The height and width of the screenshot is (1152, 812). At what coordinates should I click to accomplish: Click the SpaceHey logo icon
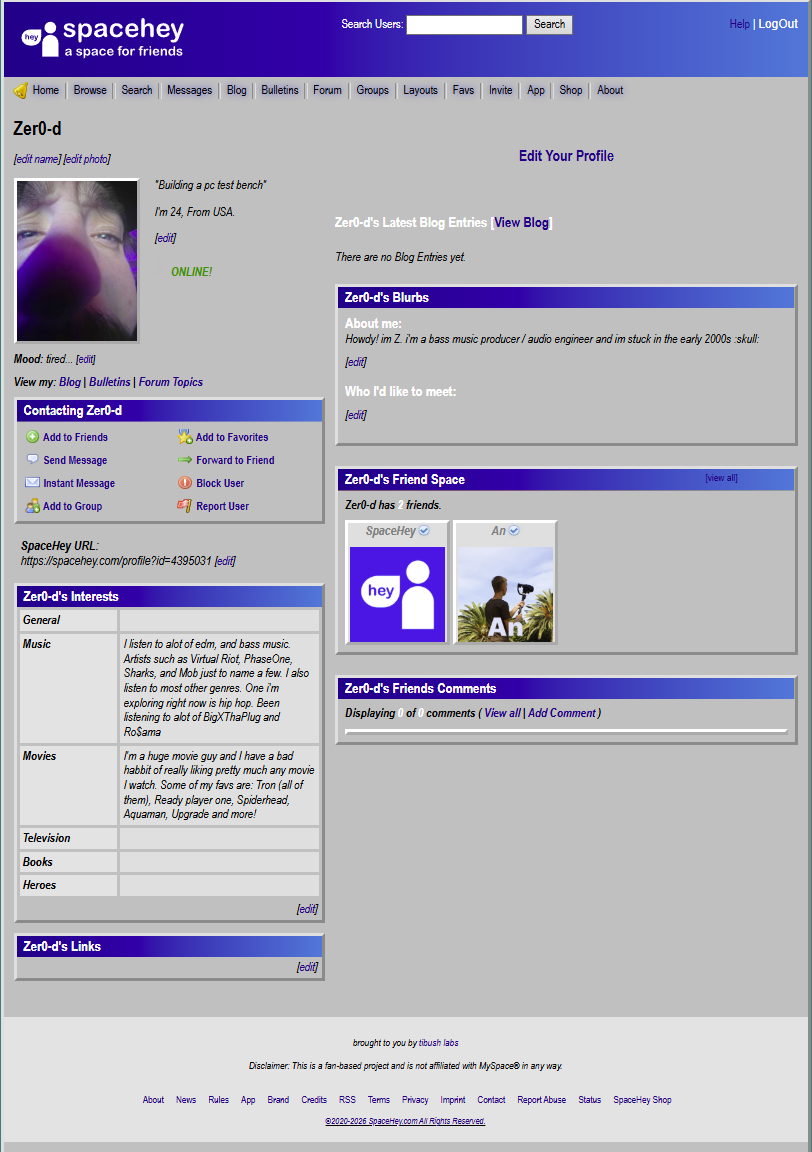click(x=40, y=38)
